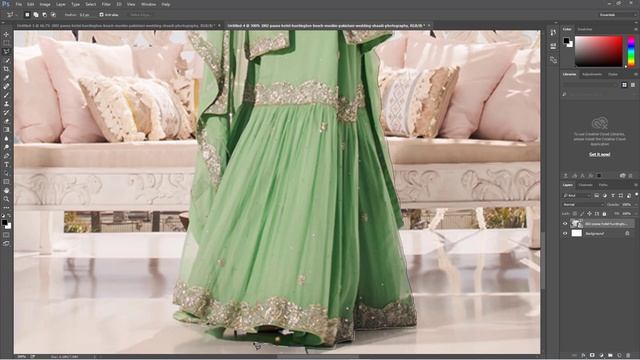Image resolution: width=640 pixels, height=360 pixels.
Task: Switch to first Untitled document tab
Action: [x=116, y=26]
